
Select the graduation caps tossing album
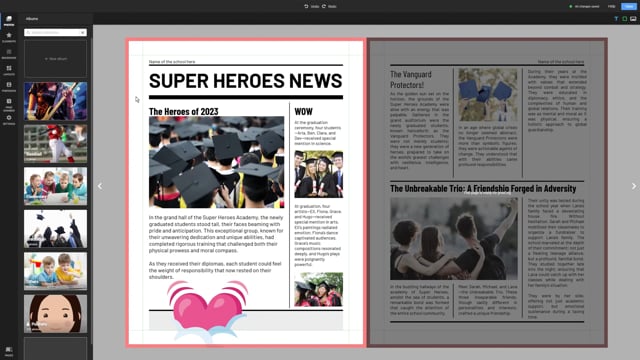(56, 229)
